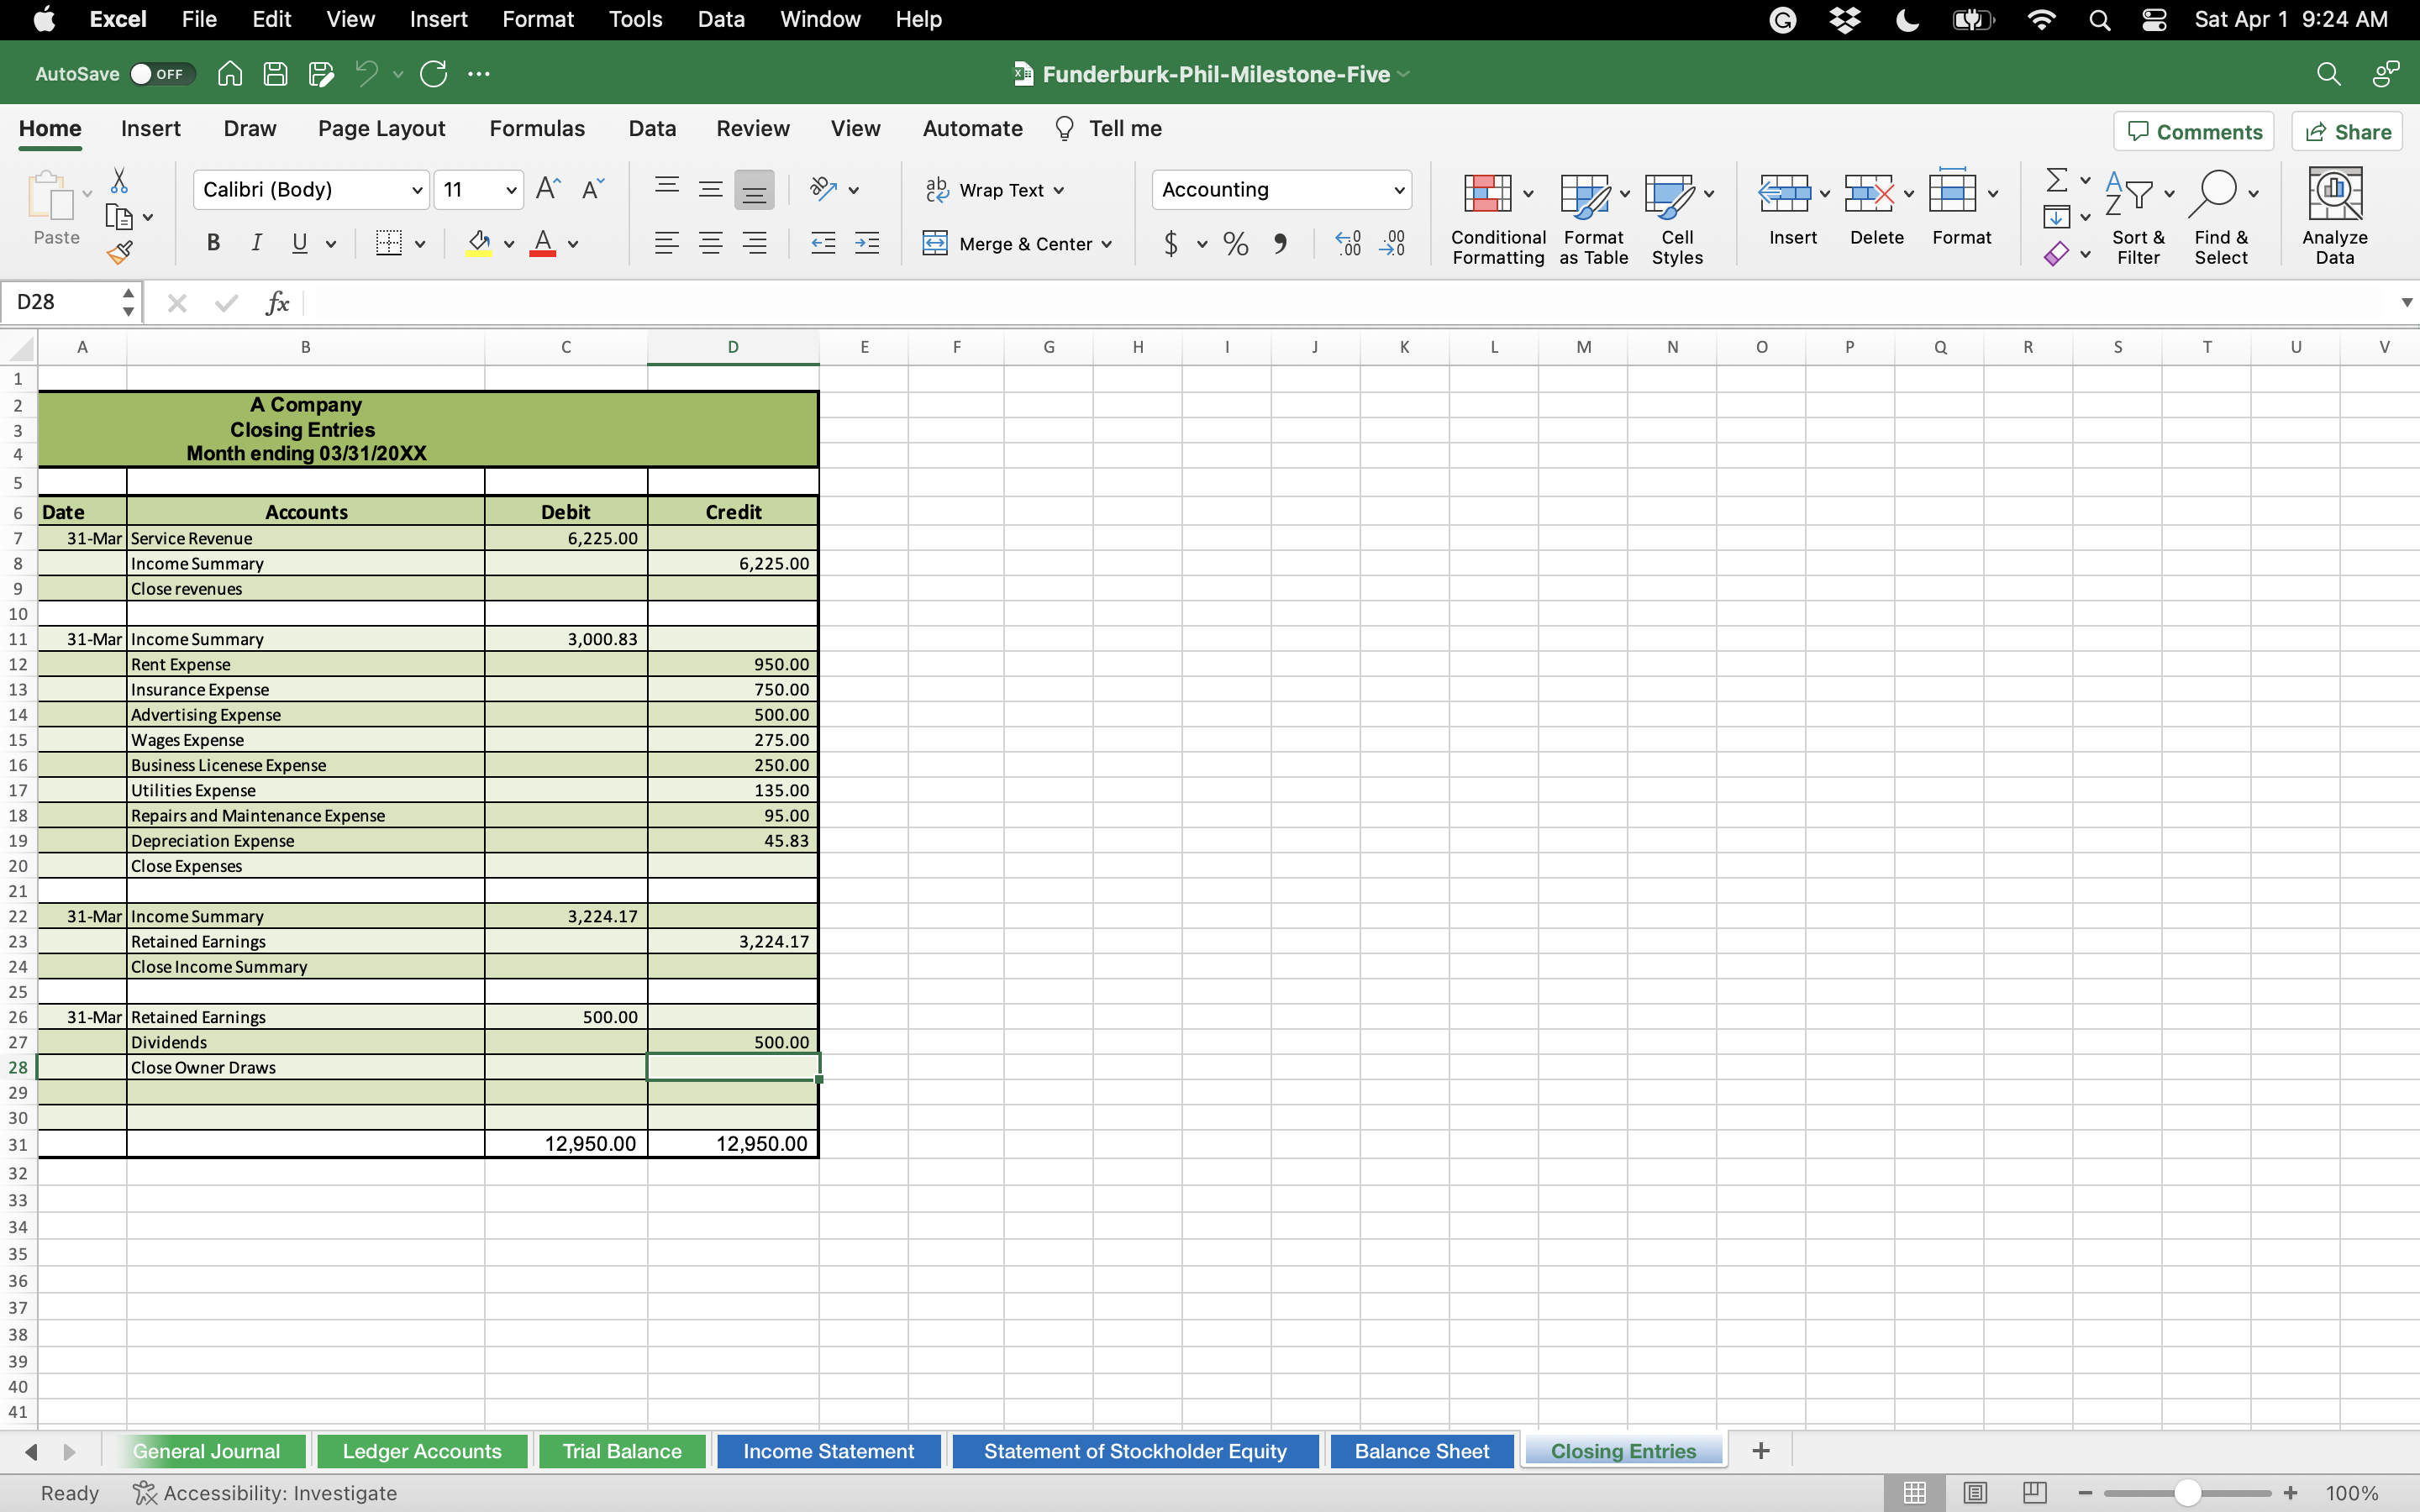Switch to the Formulas ribbon tab
The width and height of the screenshot is (2420, 1512).
click(x=537, y=128)
